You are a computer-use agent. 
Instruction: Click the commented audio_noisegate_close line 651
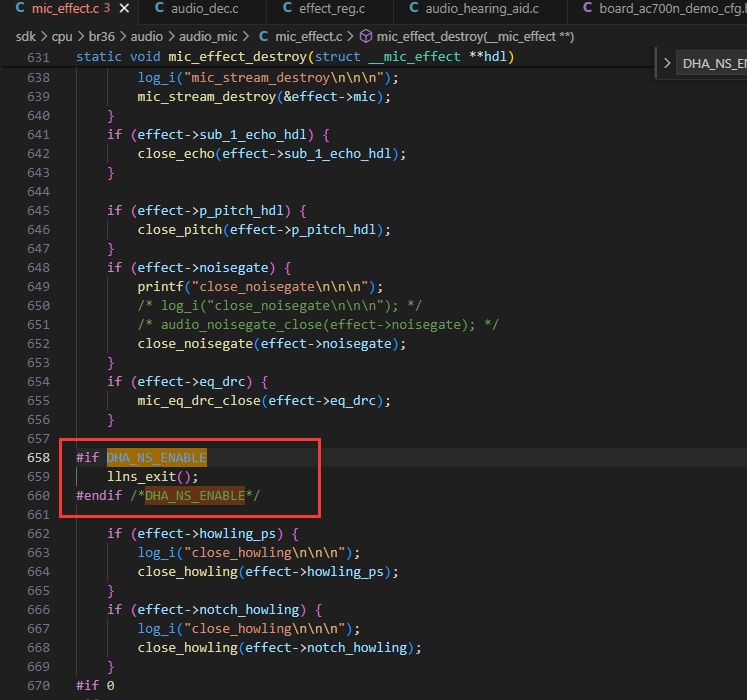point(318,325)
